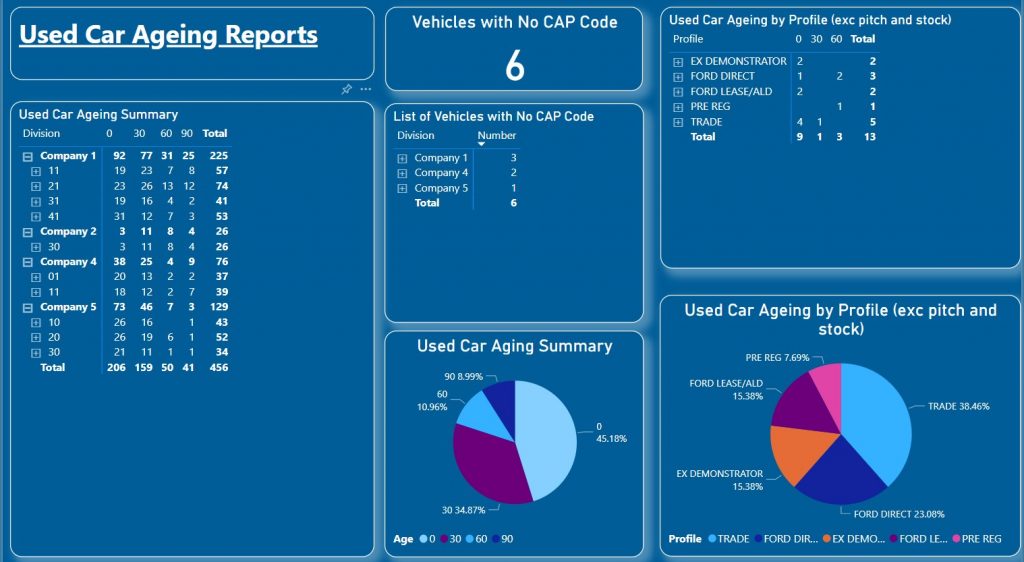Sort by Division column in ageing summary
Screen dimensions: 1024x562
pyautogui.click(x=41, y=133)
